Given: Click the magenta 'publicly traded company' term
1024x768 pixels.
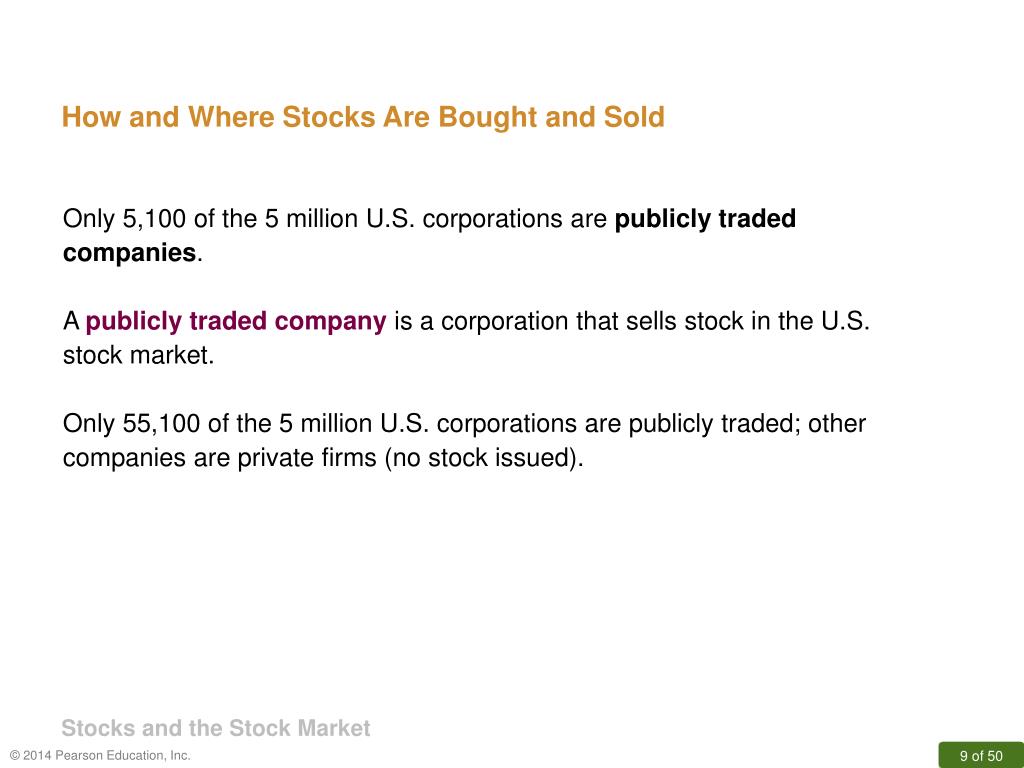Looking at the screenshot, I should pos(236,321).
